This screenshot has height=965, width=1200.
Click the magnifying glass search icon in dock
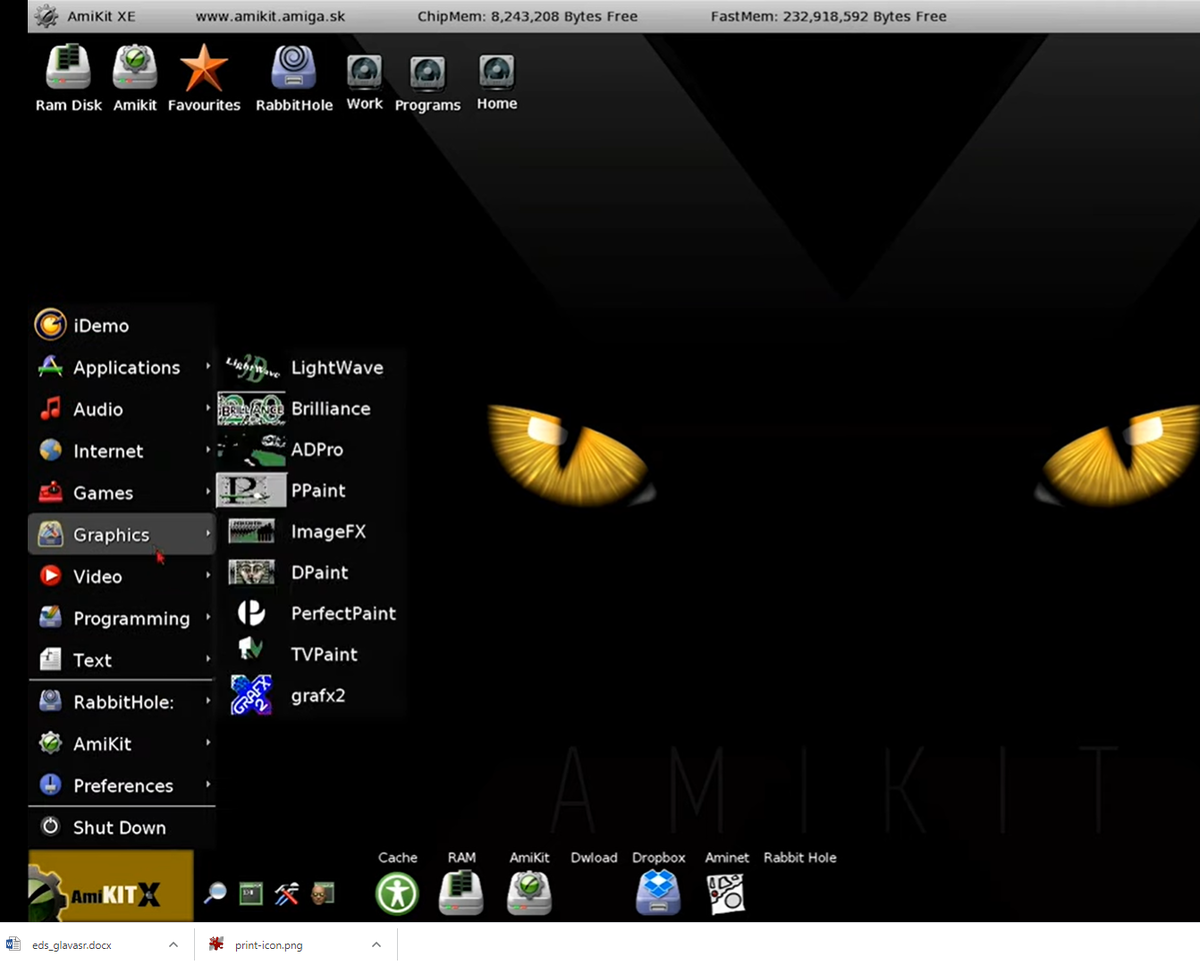(x=214, y=893)
